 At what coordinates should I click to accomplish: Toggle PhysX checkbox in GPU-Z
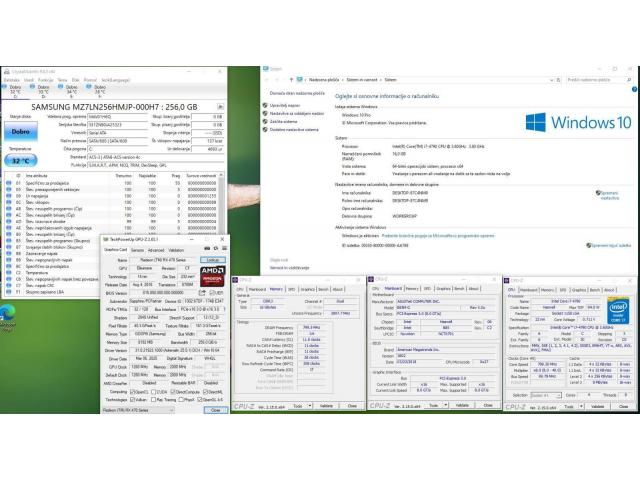tap(181, 400)
